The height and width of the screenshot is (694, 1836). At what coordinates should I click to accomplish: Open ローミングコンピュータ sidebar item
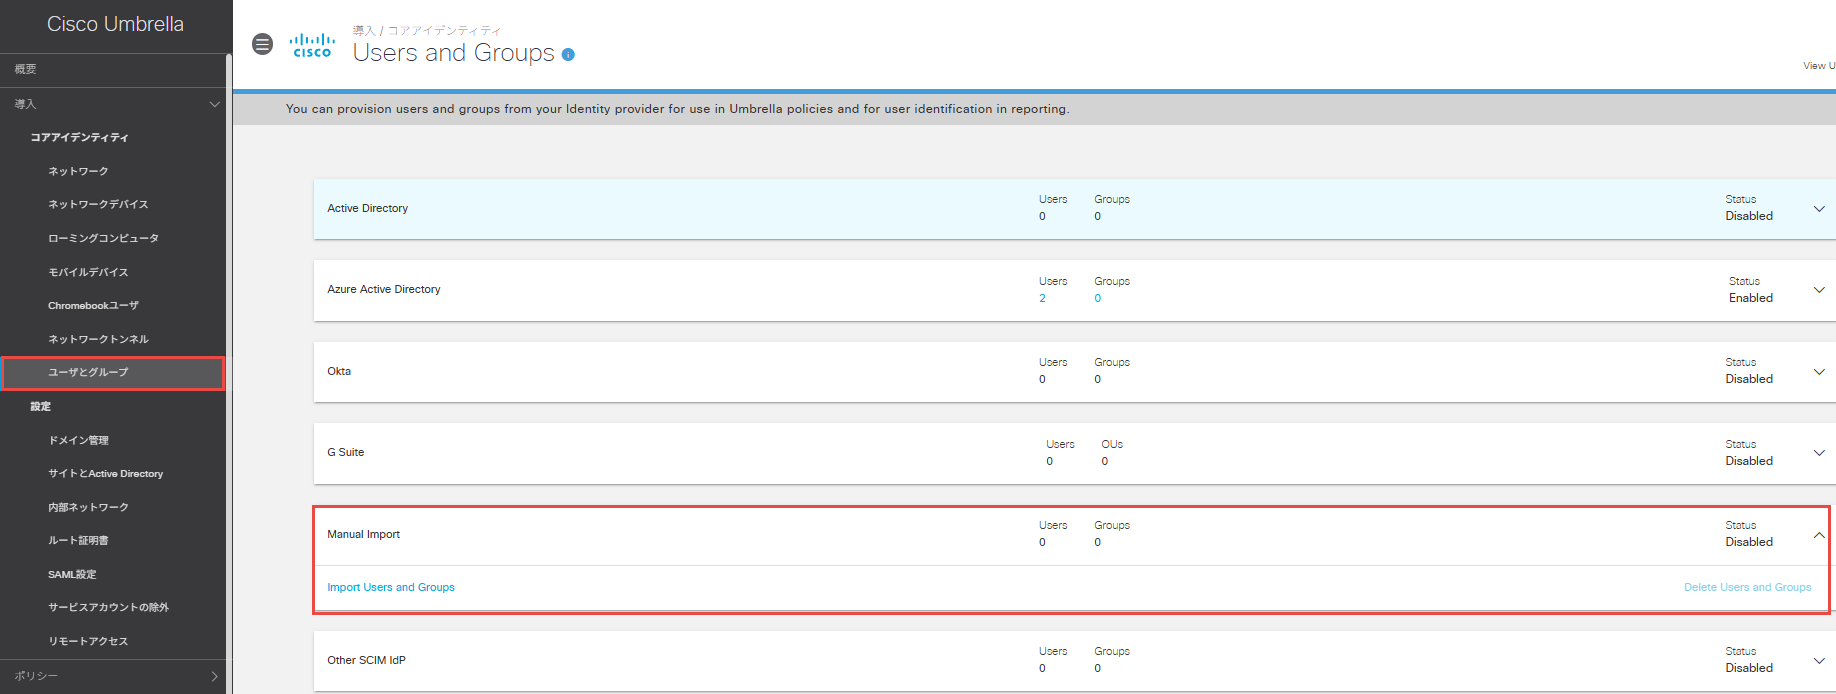point(103,238)
